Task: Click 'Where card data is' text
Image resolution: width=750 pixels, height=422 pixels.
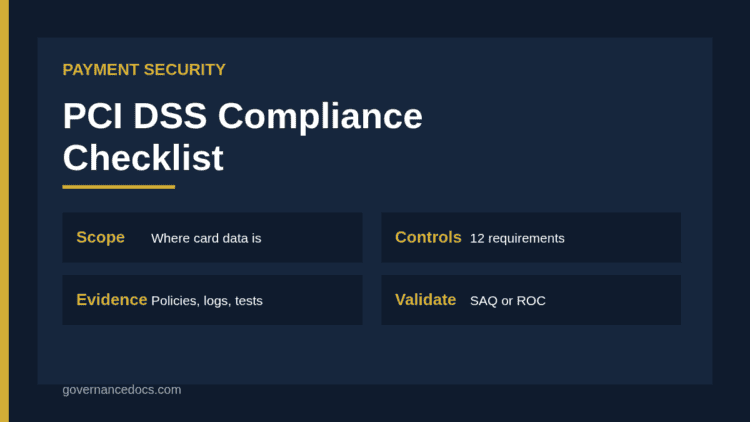Action: click(x=206, y=238)
